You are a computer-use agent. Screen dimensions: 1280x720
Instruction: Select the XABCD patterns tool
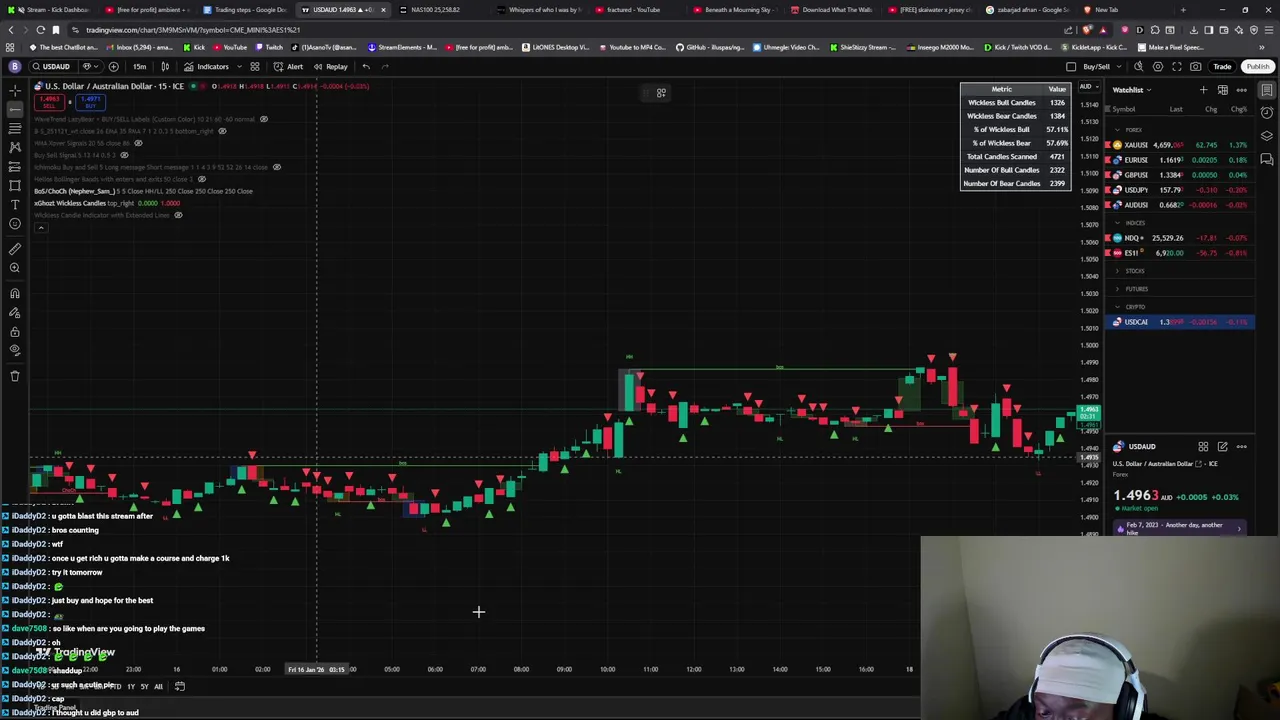click(15, 147)
